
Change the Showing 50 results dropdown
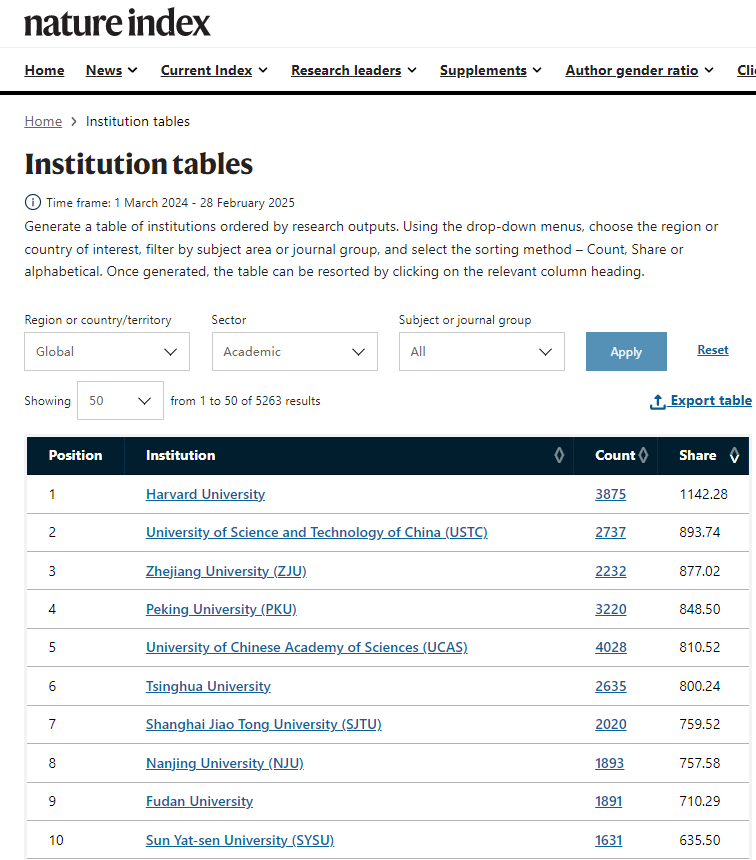(x=120, y=401)
